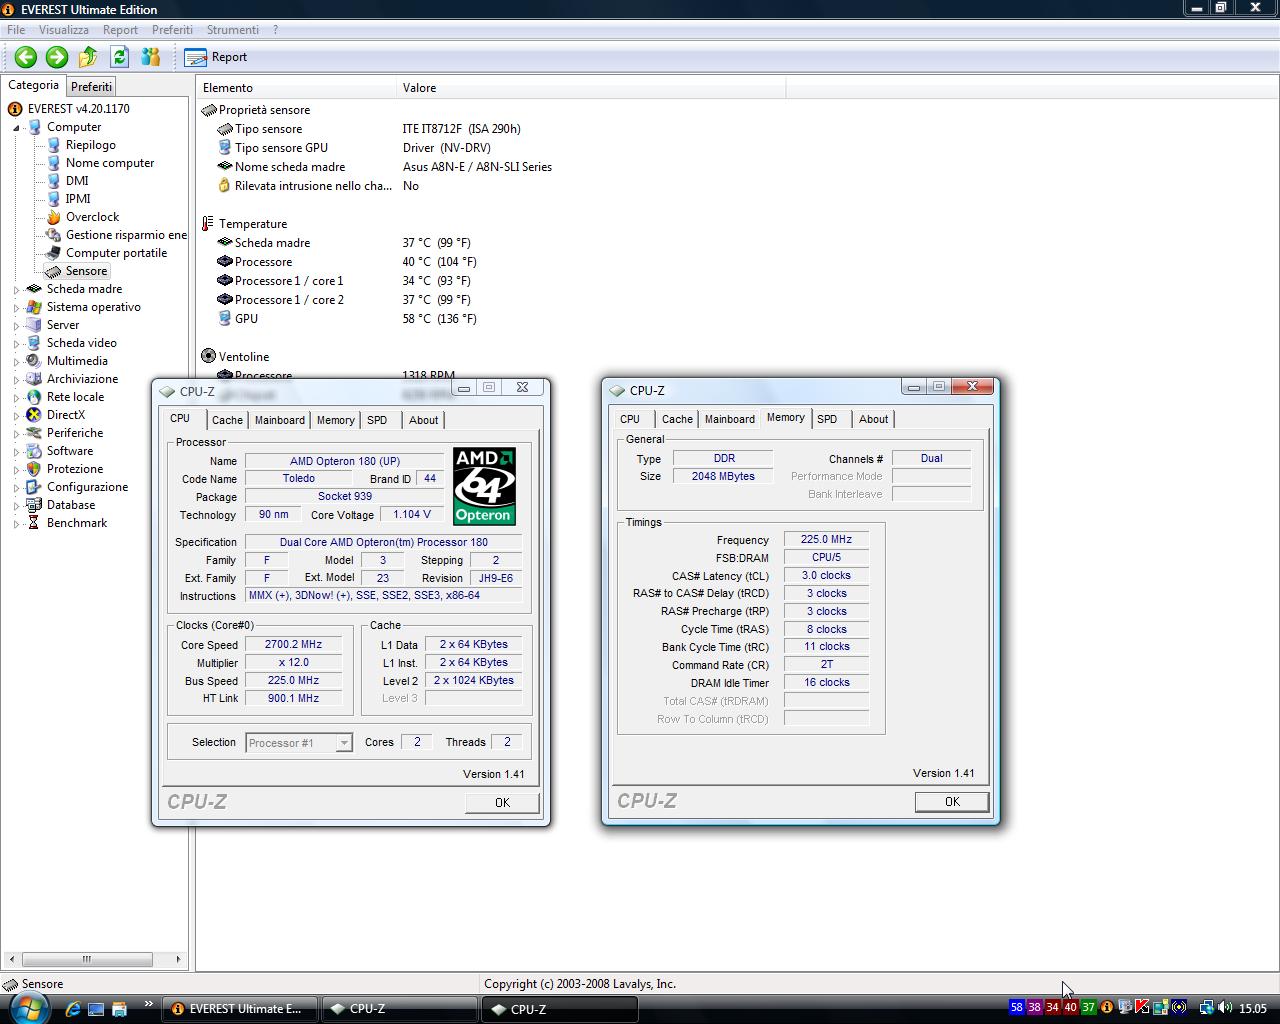Screen dimensions: 1280x1024
Task: Open Memory tab in left CPU-Z window
Action: coord(336,420)
